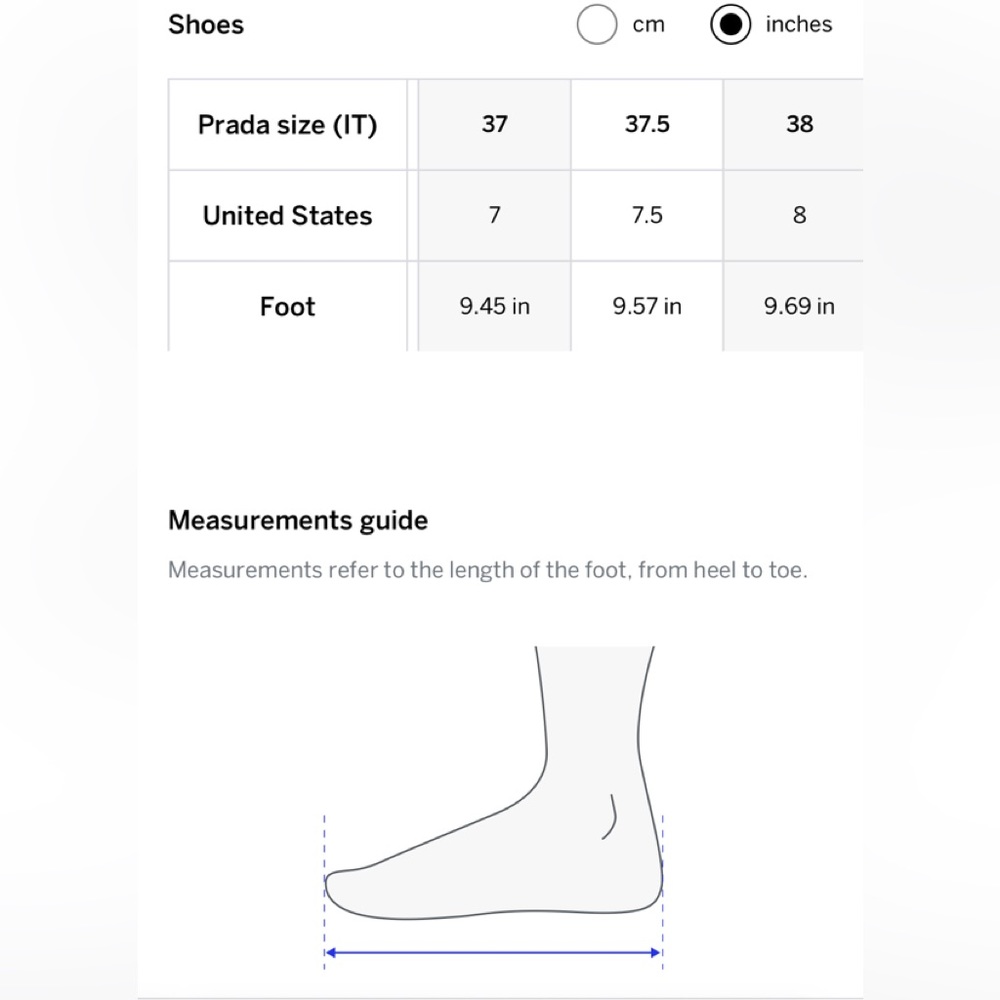The width and height of the screenshot is (1000, 1000).
Task: Click the 9.45 in foot measurement
Action: coord(494,307)
